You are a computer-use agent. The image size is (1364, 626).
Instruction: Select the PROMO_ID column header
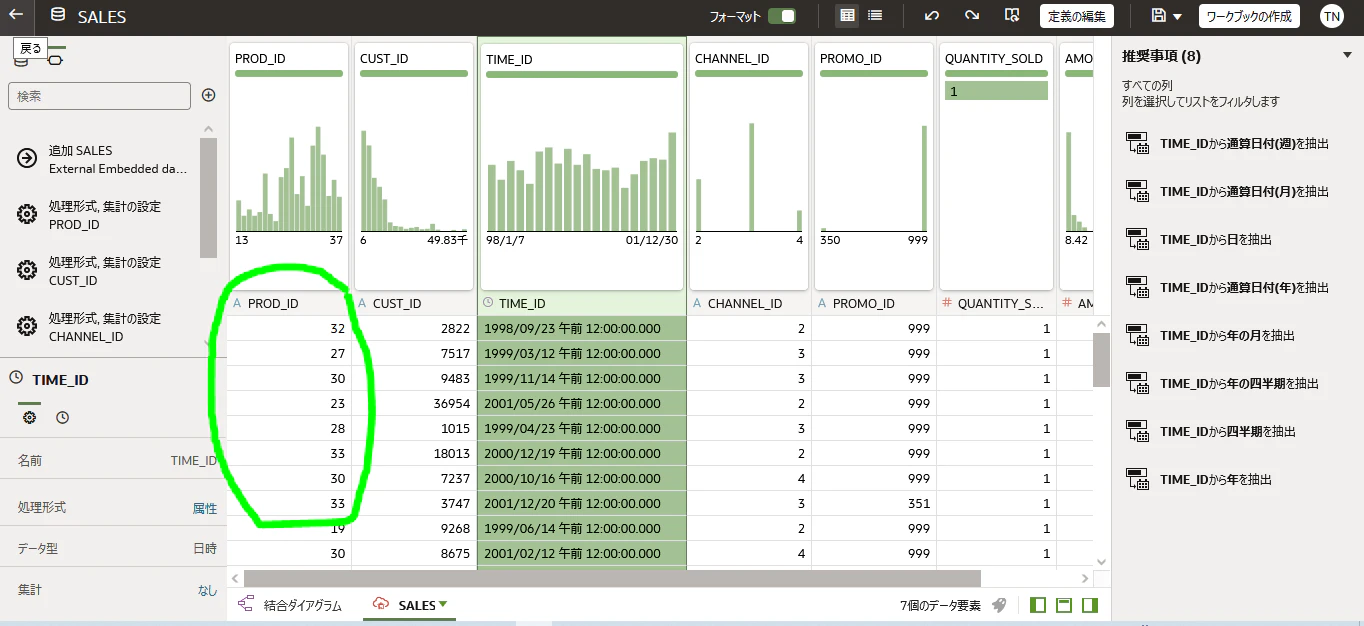[x=874, y=303]
